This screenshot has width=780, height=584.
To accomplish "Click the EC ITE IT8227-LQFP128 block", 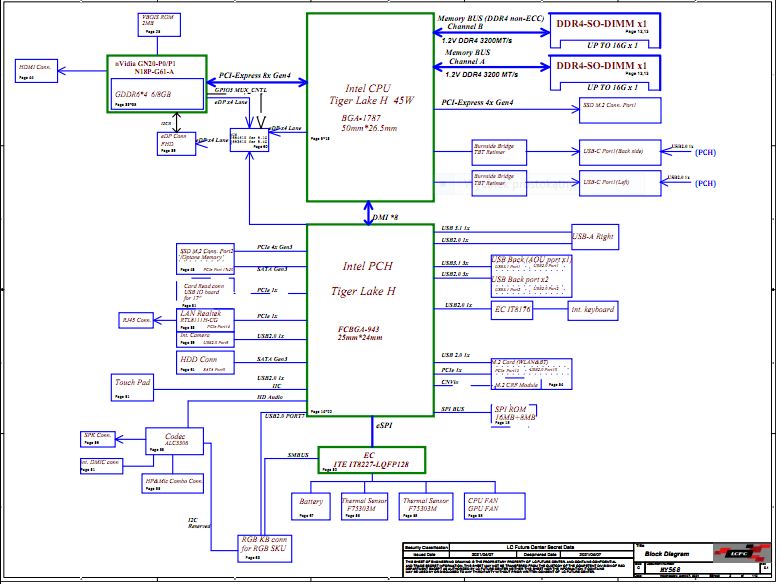I will click(372, 460).
